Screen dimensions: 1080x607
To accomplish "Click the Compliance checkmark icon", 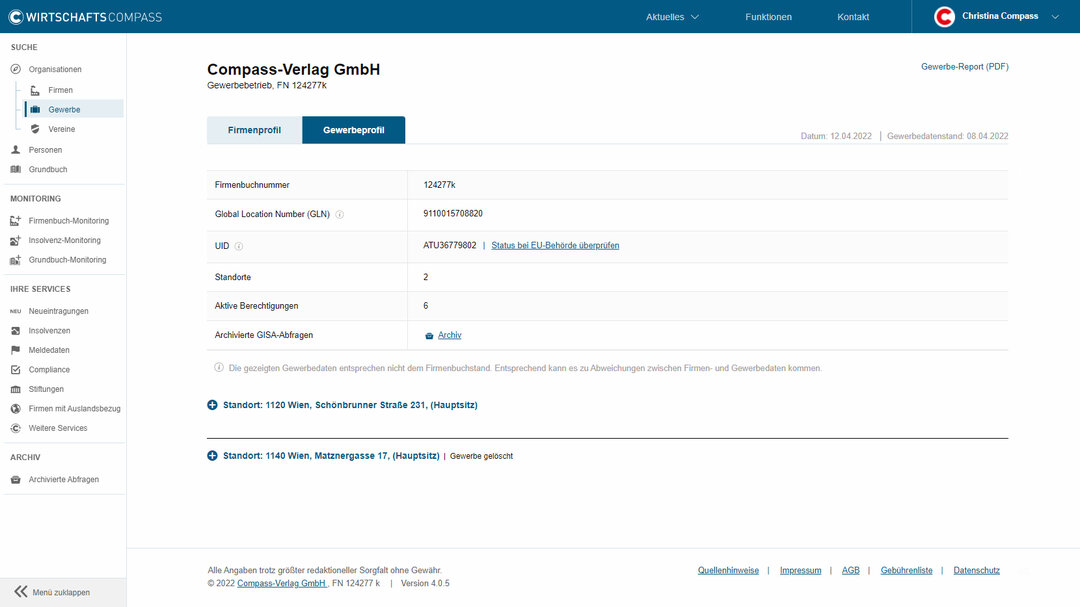I will click(16, 370).
